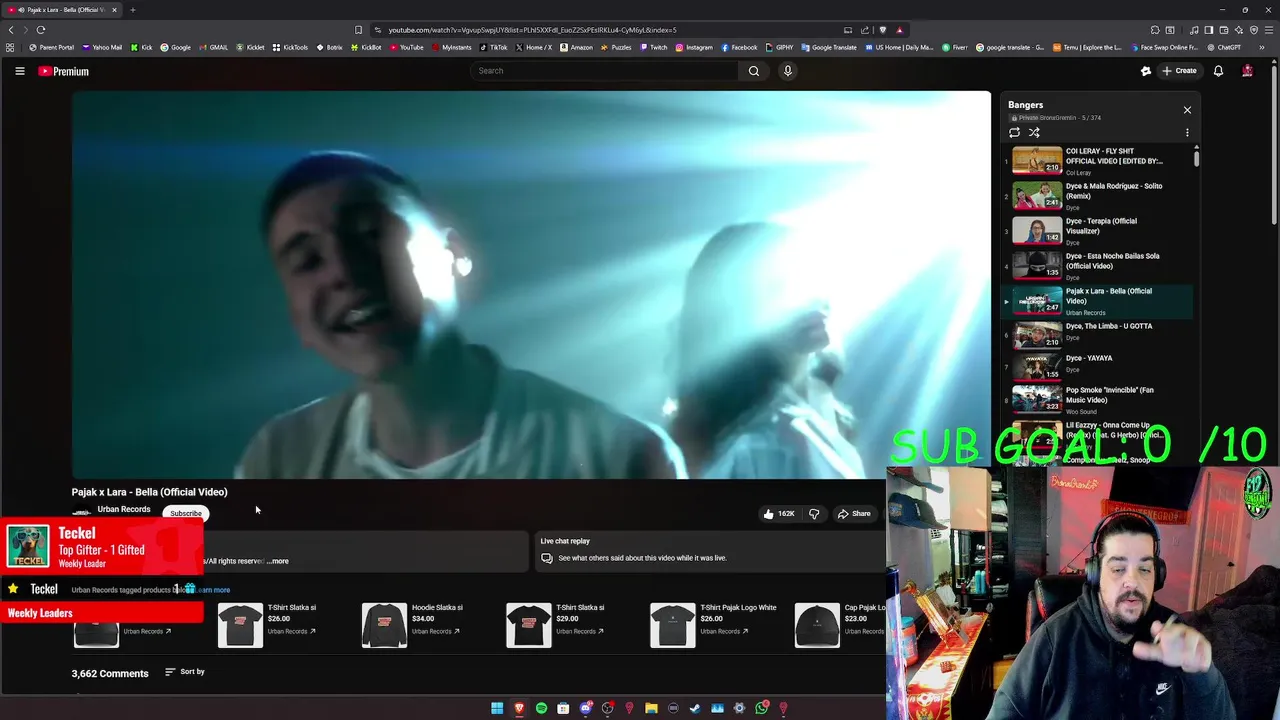Click the search magnifier button
1280x720 pixels.
click(754, 71)
